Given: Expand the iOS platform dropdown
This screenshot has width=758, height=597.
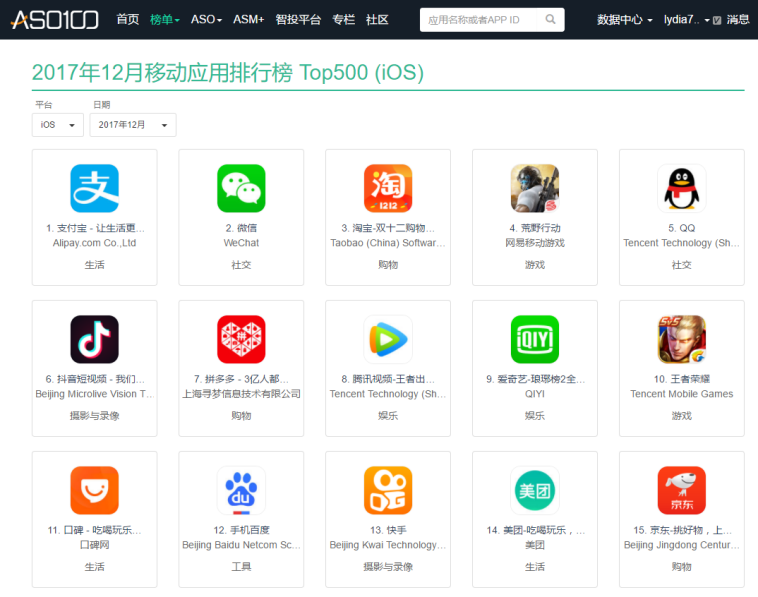Looking at the screenshot, I should click(59, 125).
